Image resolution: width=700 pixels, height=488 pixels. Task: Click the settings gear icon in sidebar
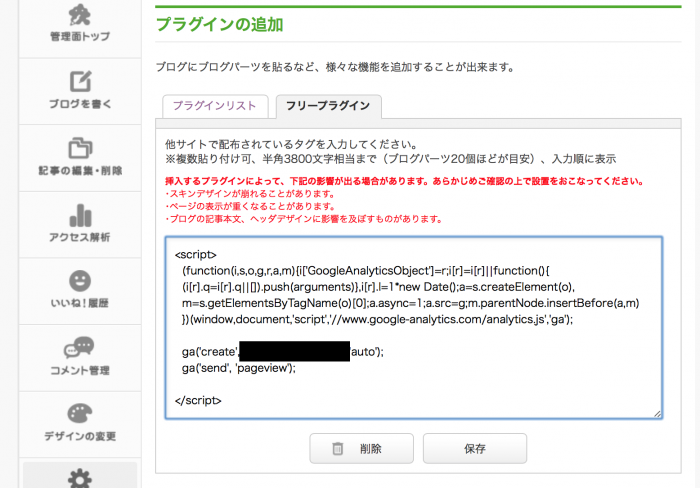[x=80, y=478]
